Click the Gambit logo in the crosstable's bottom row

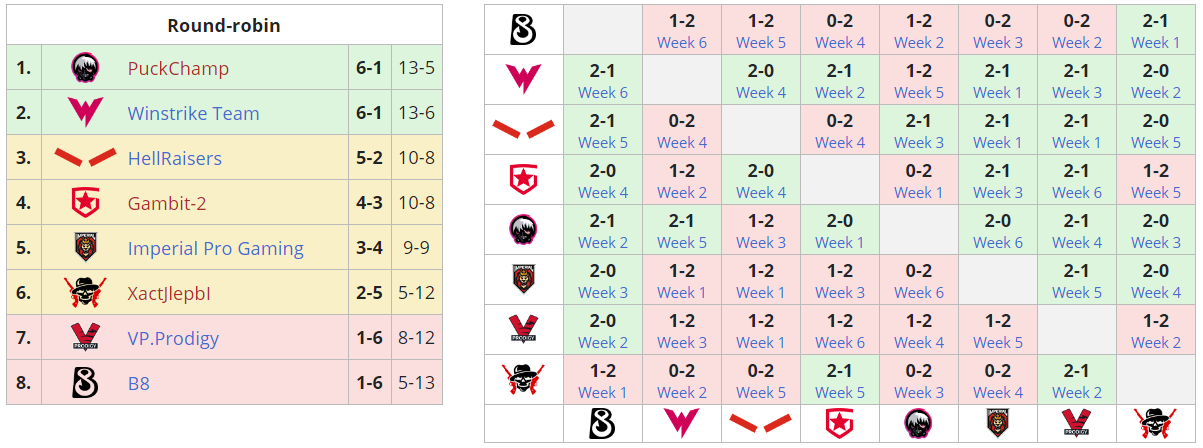(840, 423)
